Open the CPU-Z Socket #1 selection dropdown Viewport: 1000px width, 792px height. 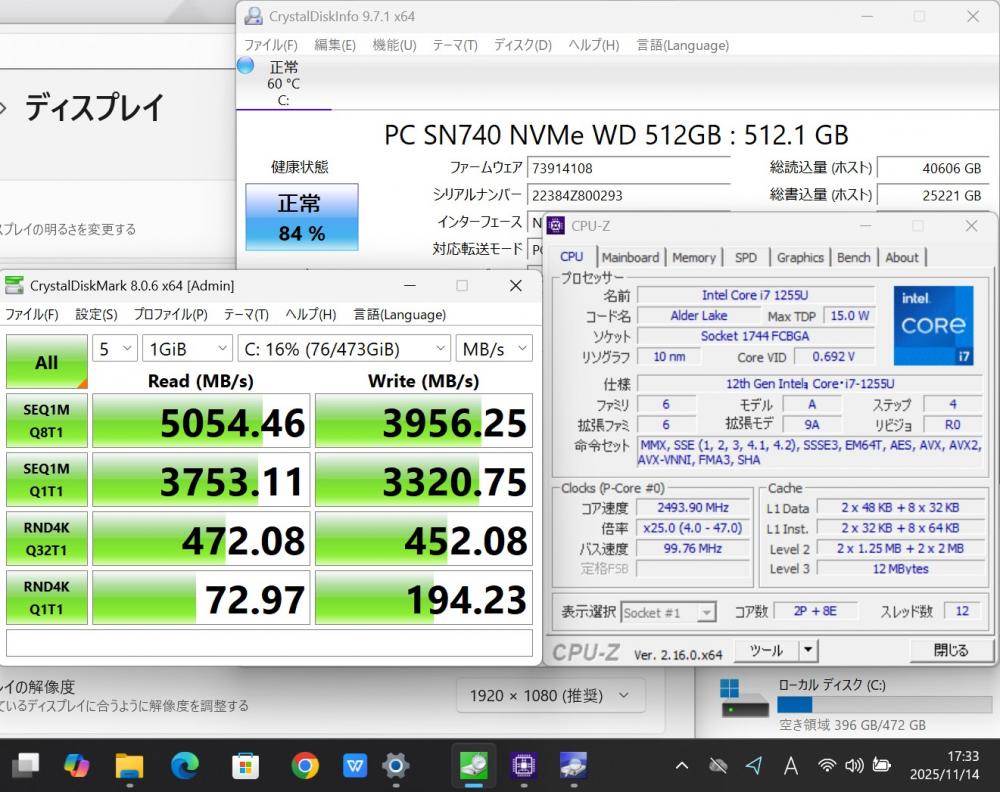(x=668, y=613)
